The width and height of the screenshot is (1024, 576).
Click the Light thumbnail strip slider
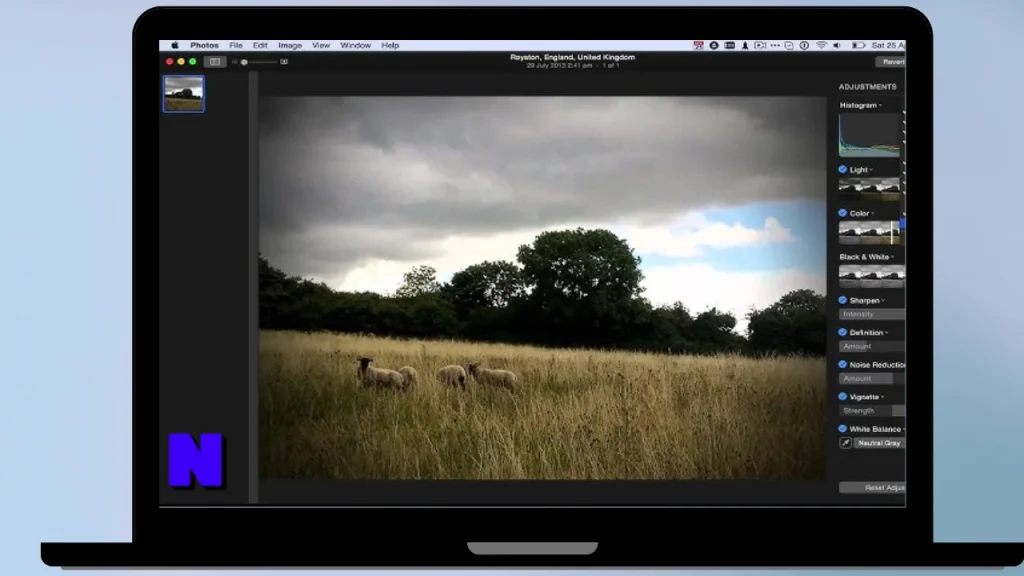869,187
